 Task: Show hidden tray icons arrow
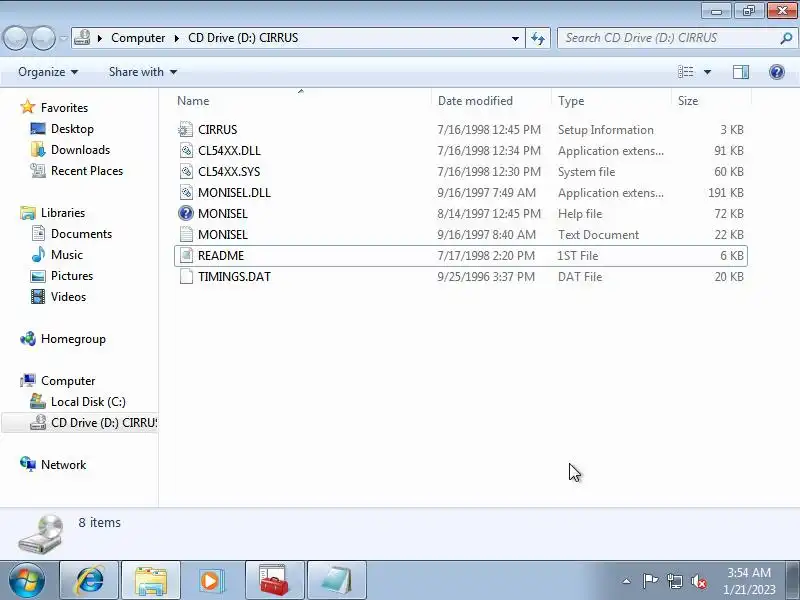coord(627,581)
